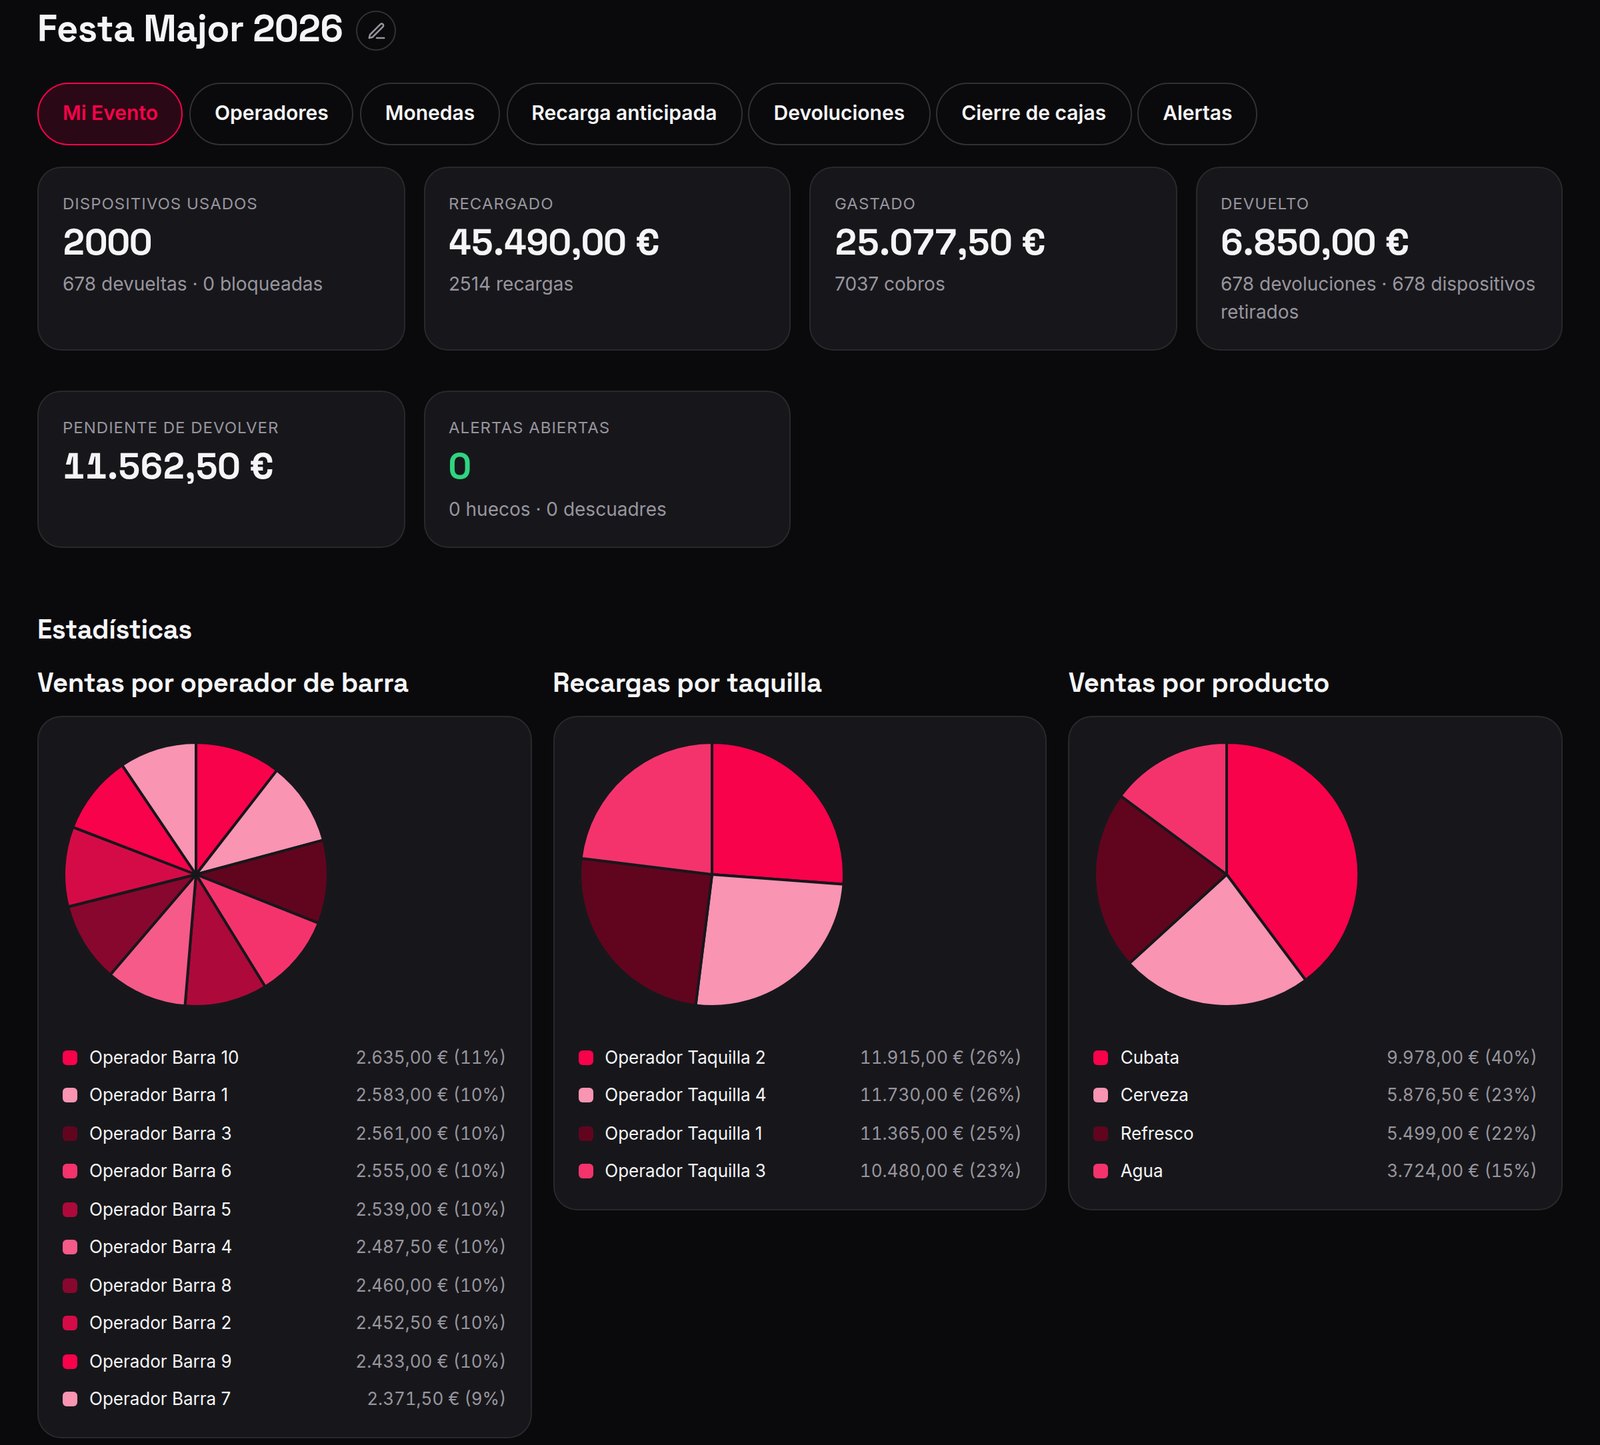Click the Operador Barra 10 legend swatch

pos(70,1057)
